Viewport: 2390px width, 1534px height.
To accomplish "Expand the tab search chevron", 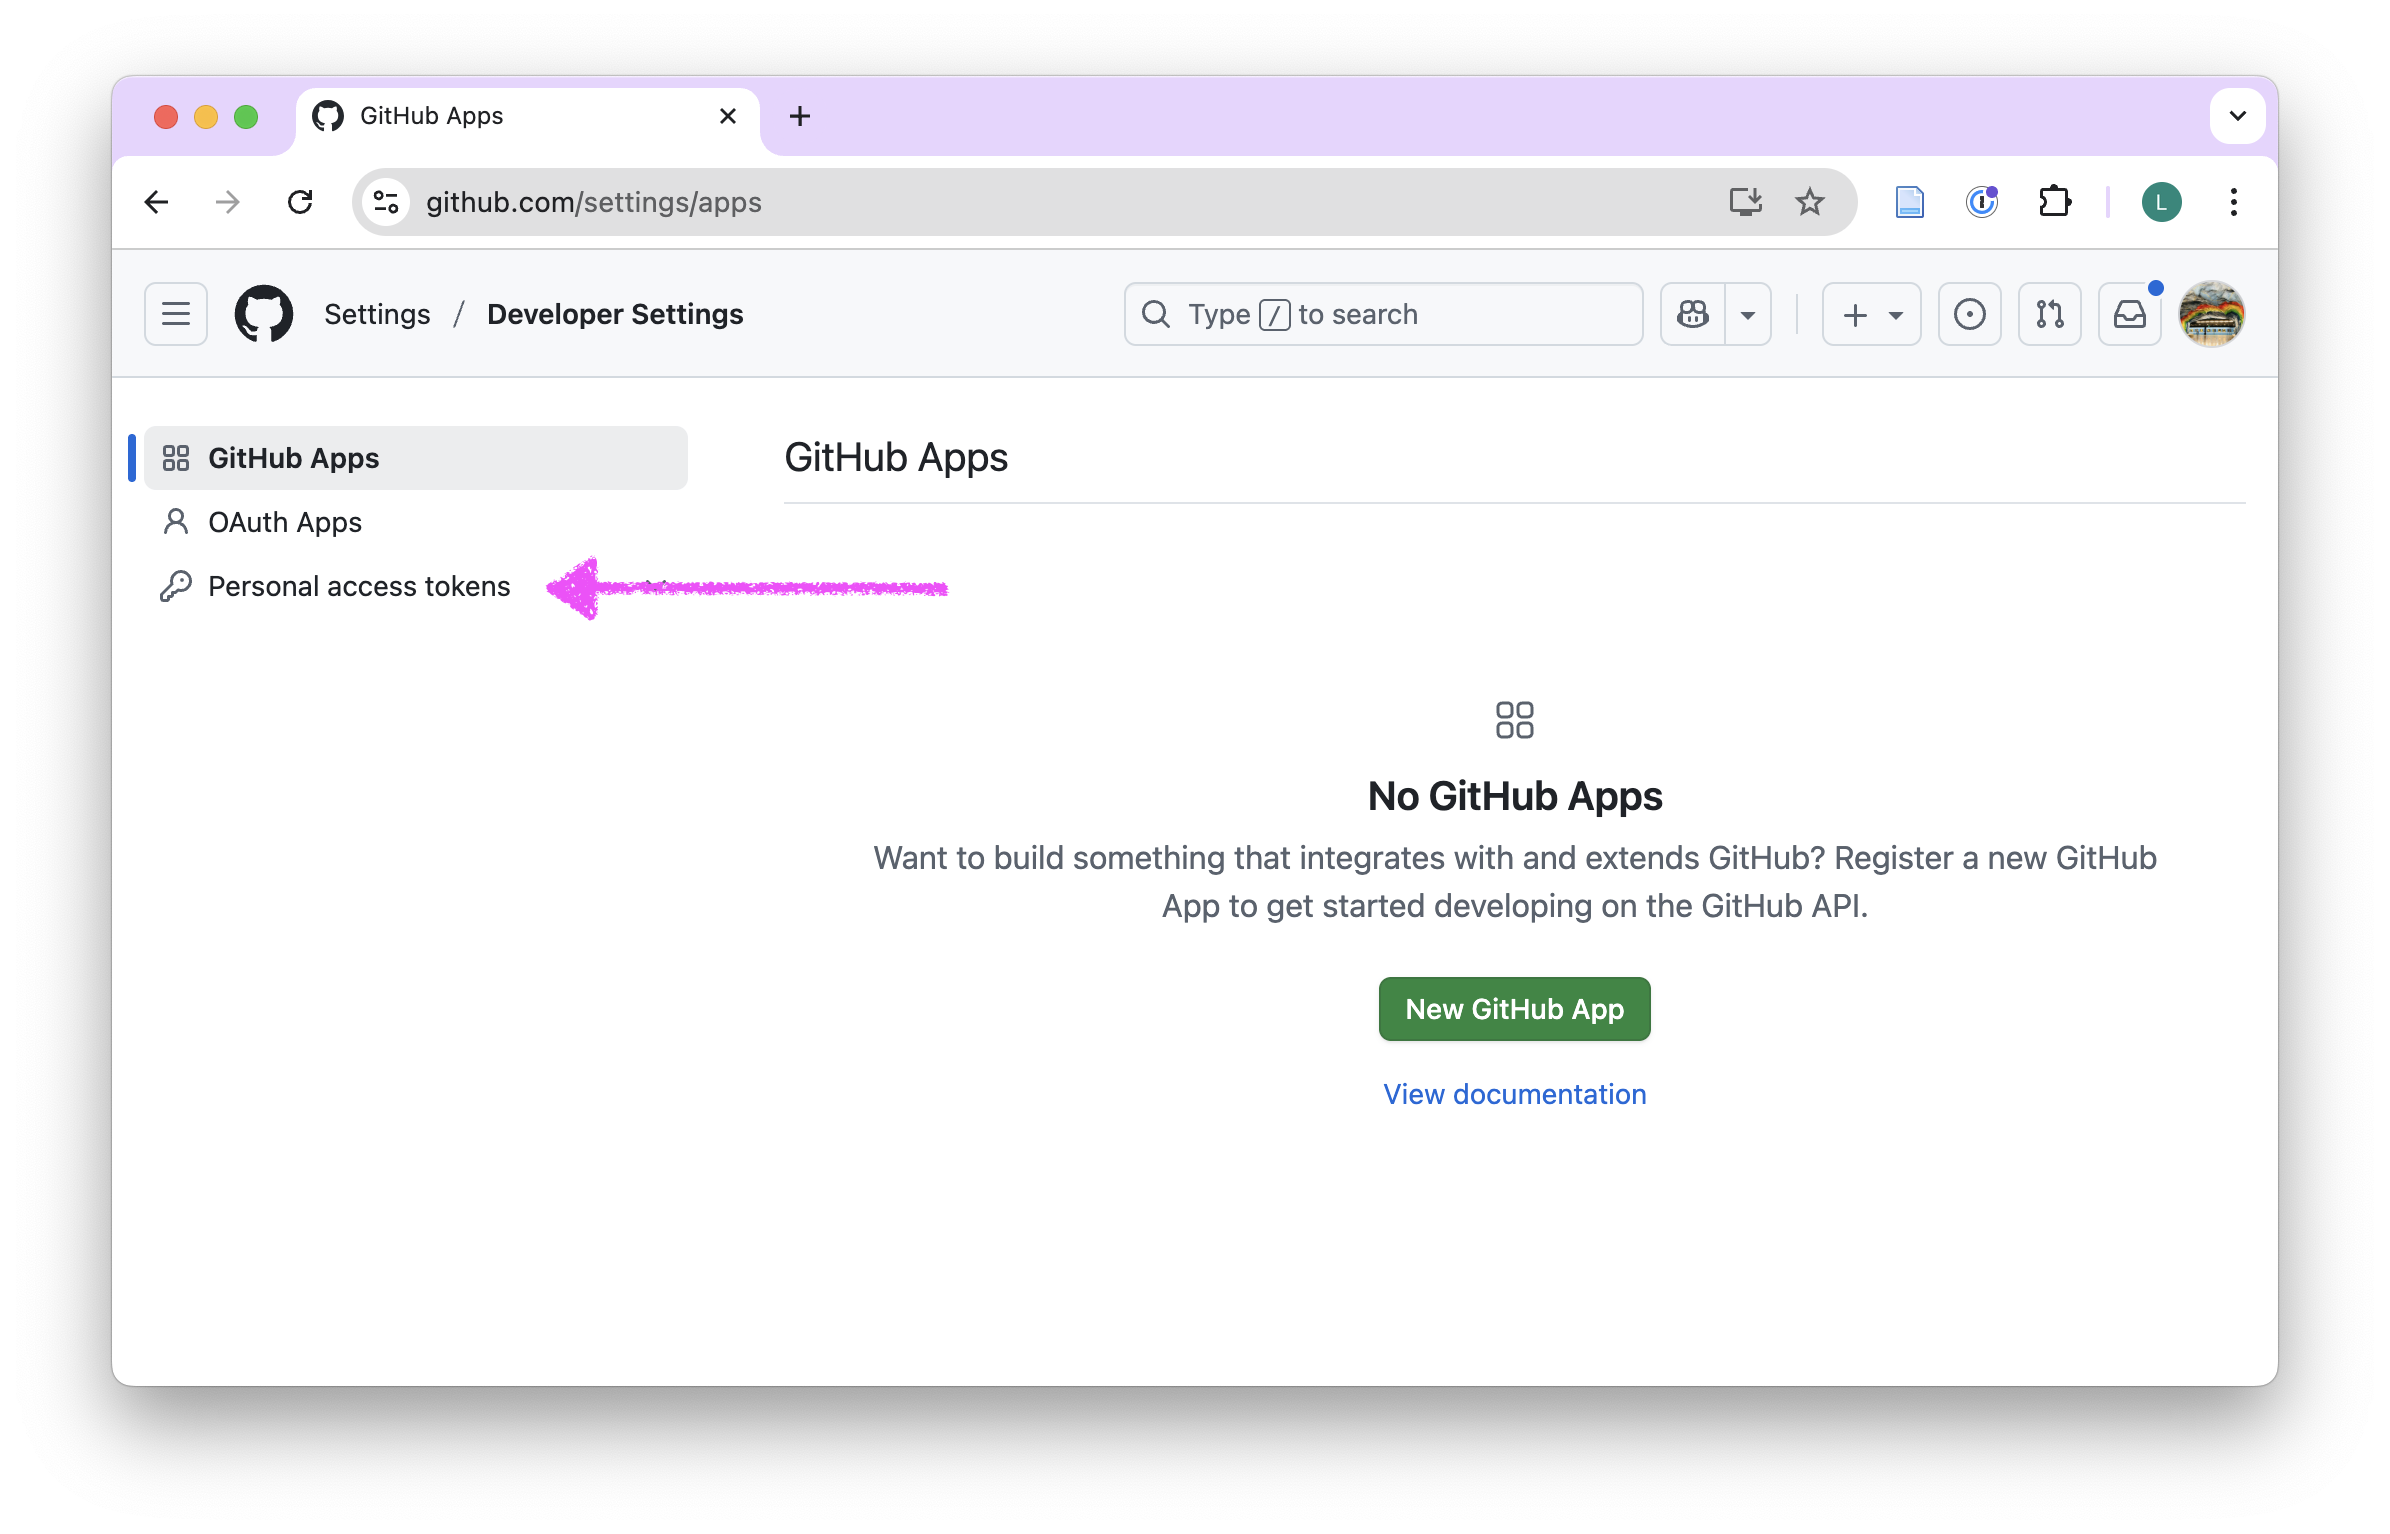I will (x=2237, y=116).
